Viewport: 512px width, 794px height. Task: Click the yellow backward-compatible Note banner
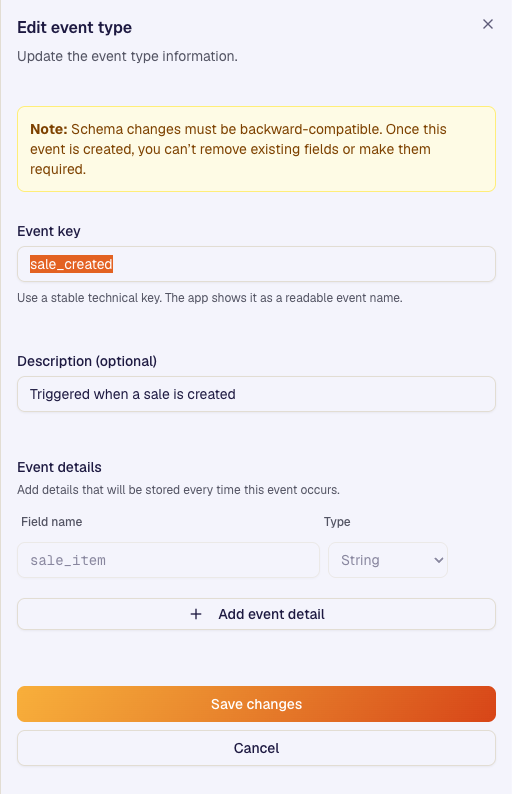point(256,149)
